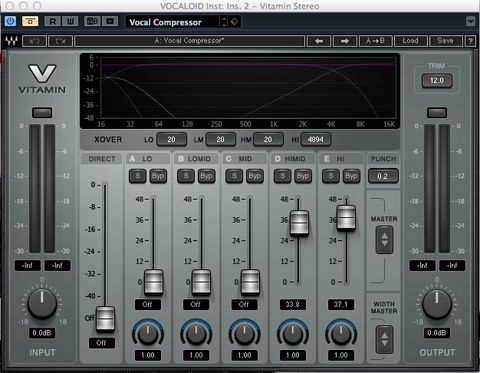Open the Vocal Compressor preset dropdown
The width and height of the screenshot is (480, 373).
172,22
